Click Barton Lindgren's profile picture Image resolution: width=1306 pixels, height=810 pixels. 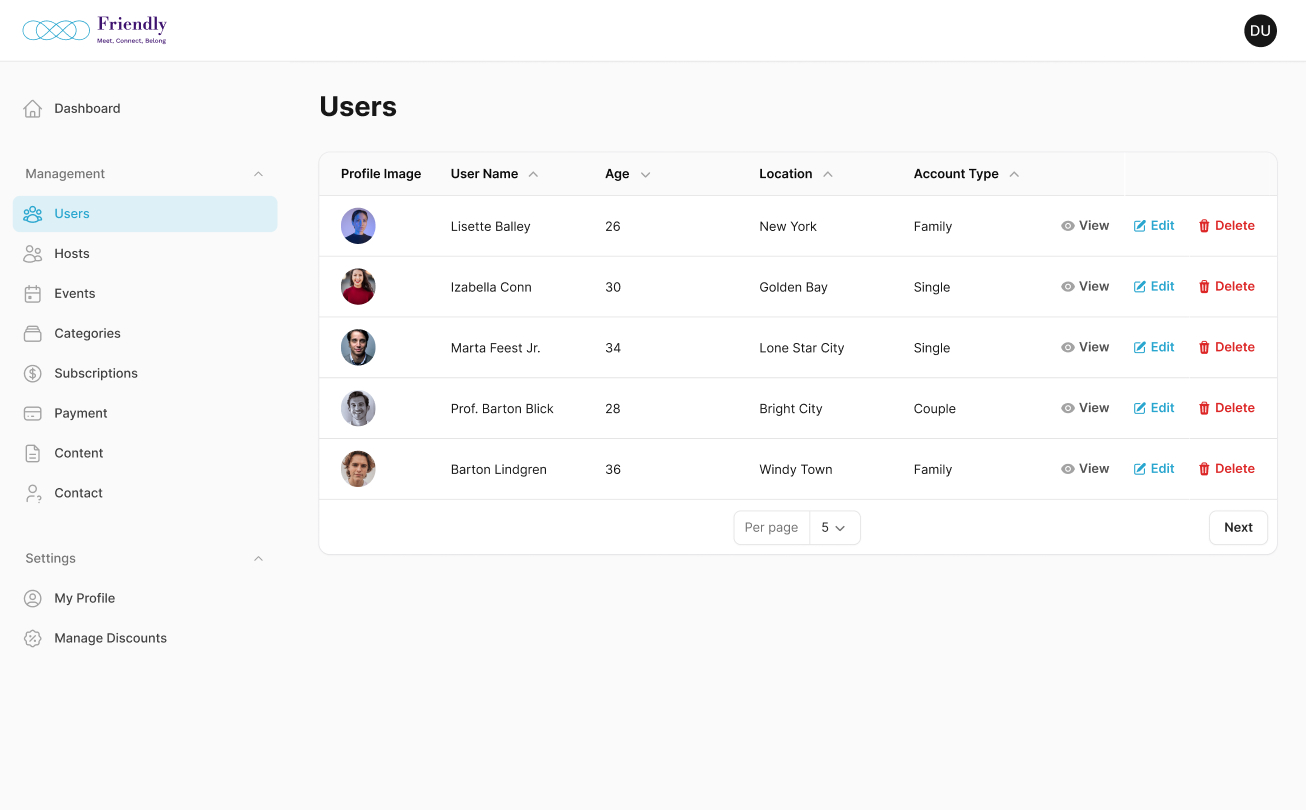(358, 469)
